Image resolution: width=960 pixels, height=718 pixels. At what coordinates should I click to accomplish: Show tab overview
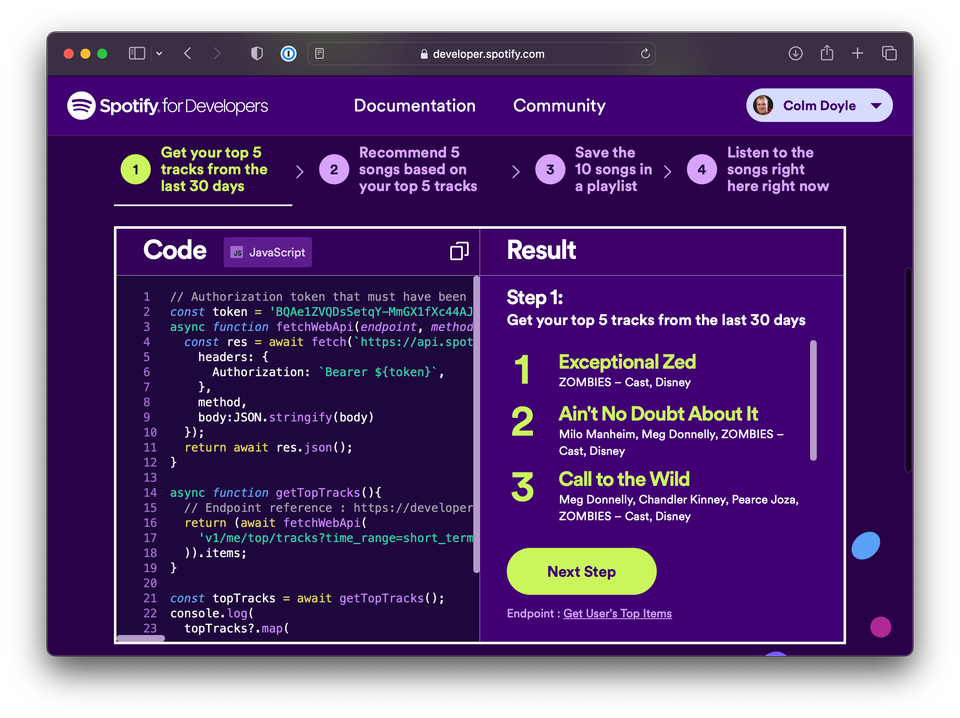pos(889,54)
